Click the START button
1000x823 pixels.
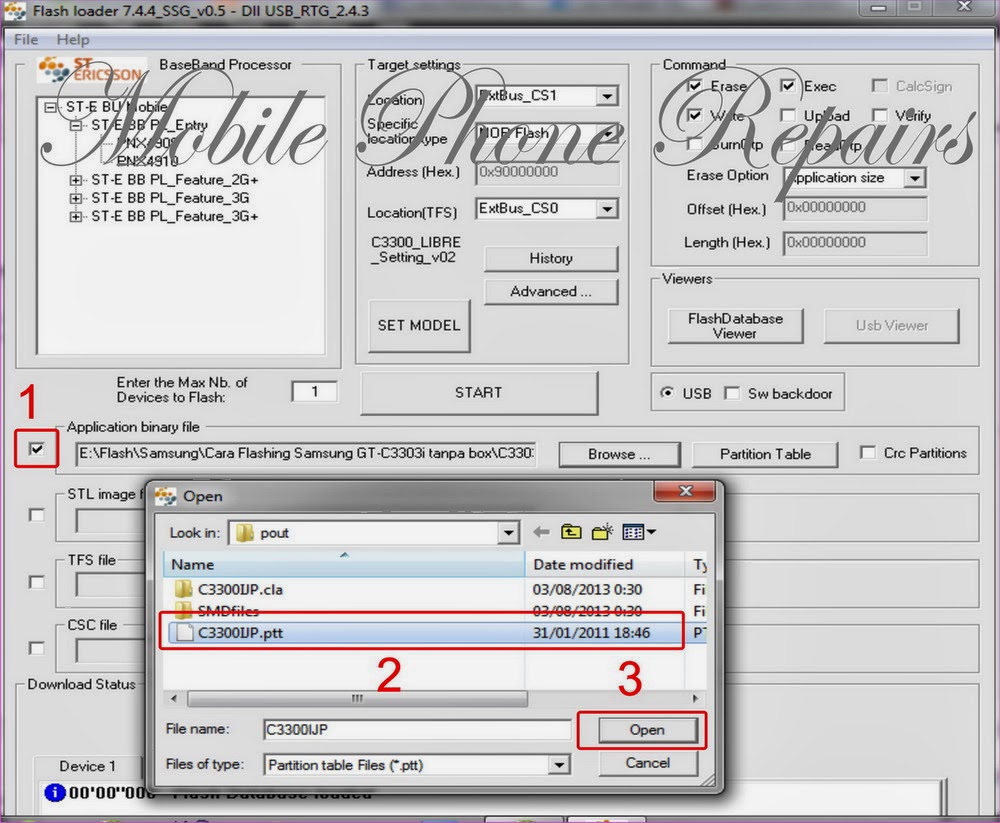[x=479, y=392]
